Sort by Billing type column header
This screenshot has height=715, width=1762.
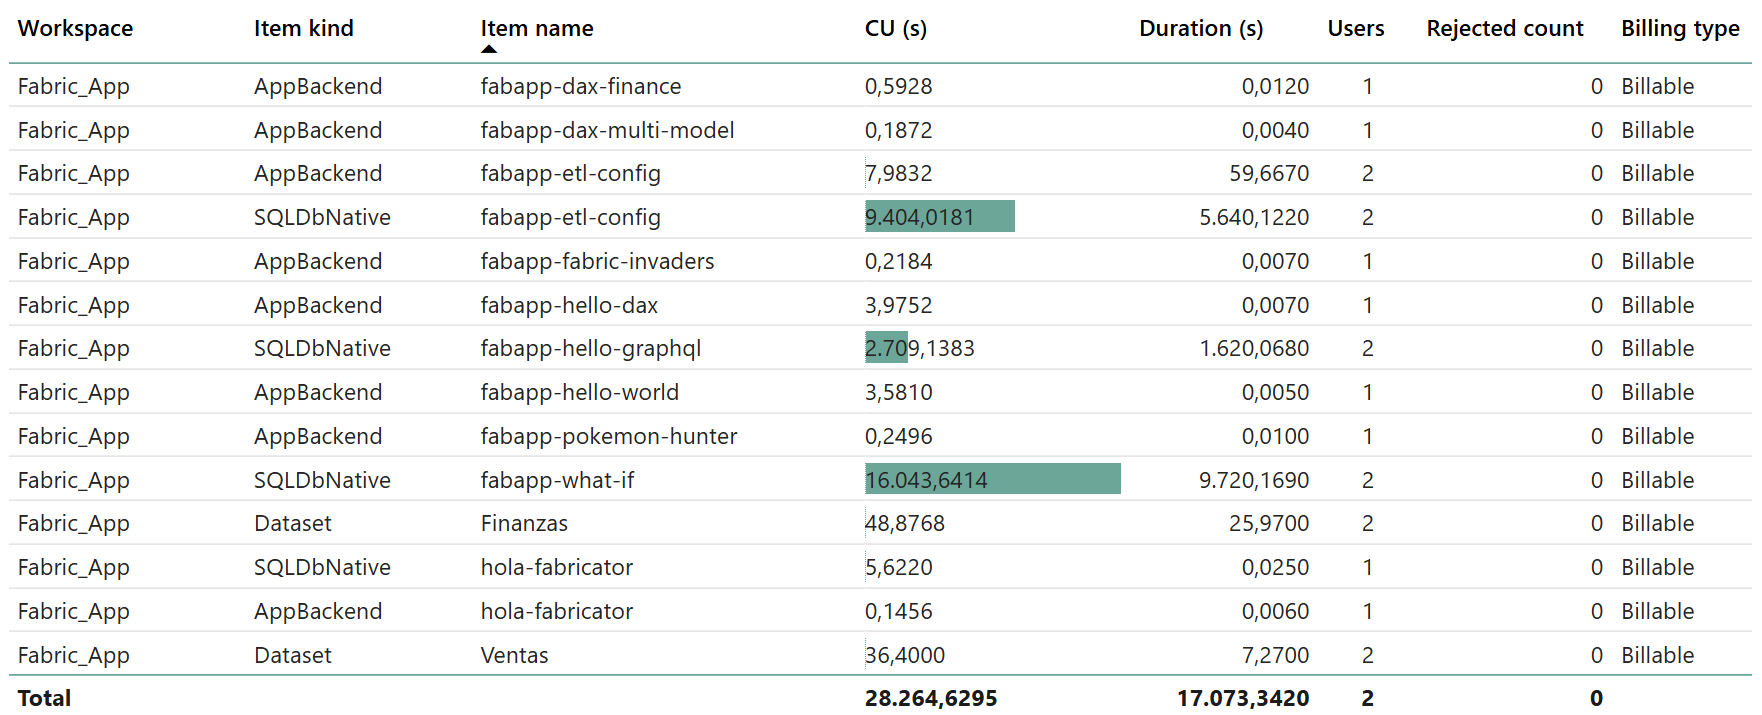click(x=1680, y=28)
